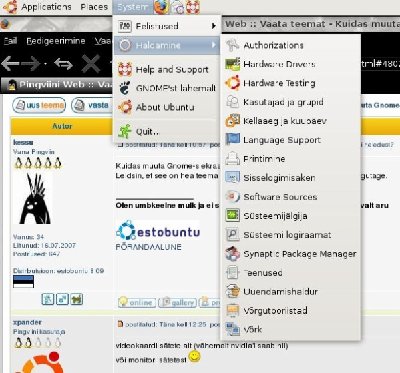Open user 'xpander' profile link
This screenshot has width=400, height=373.
(27, 322)
